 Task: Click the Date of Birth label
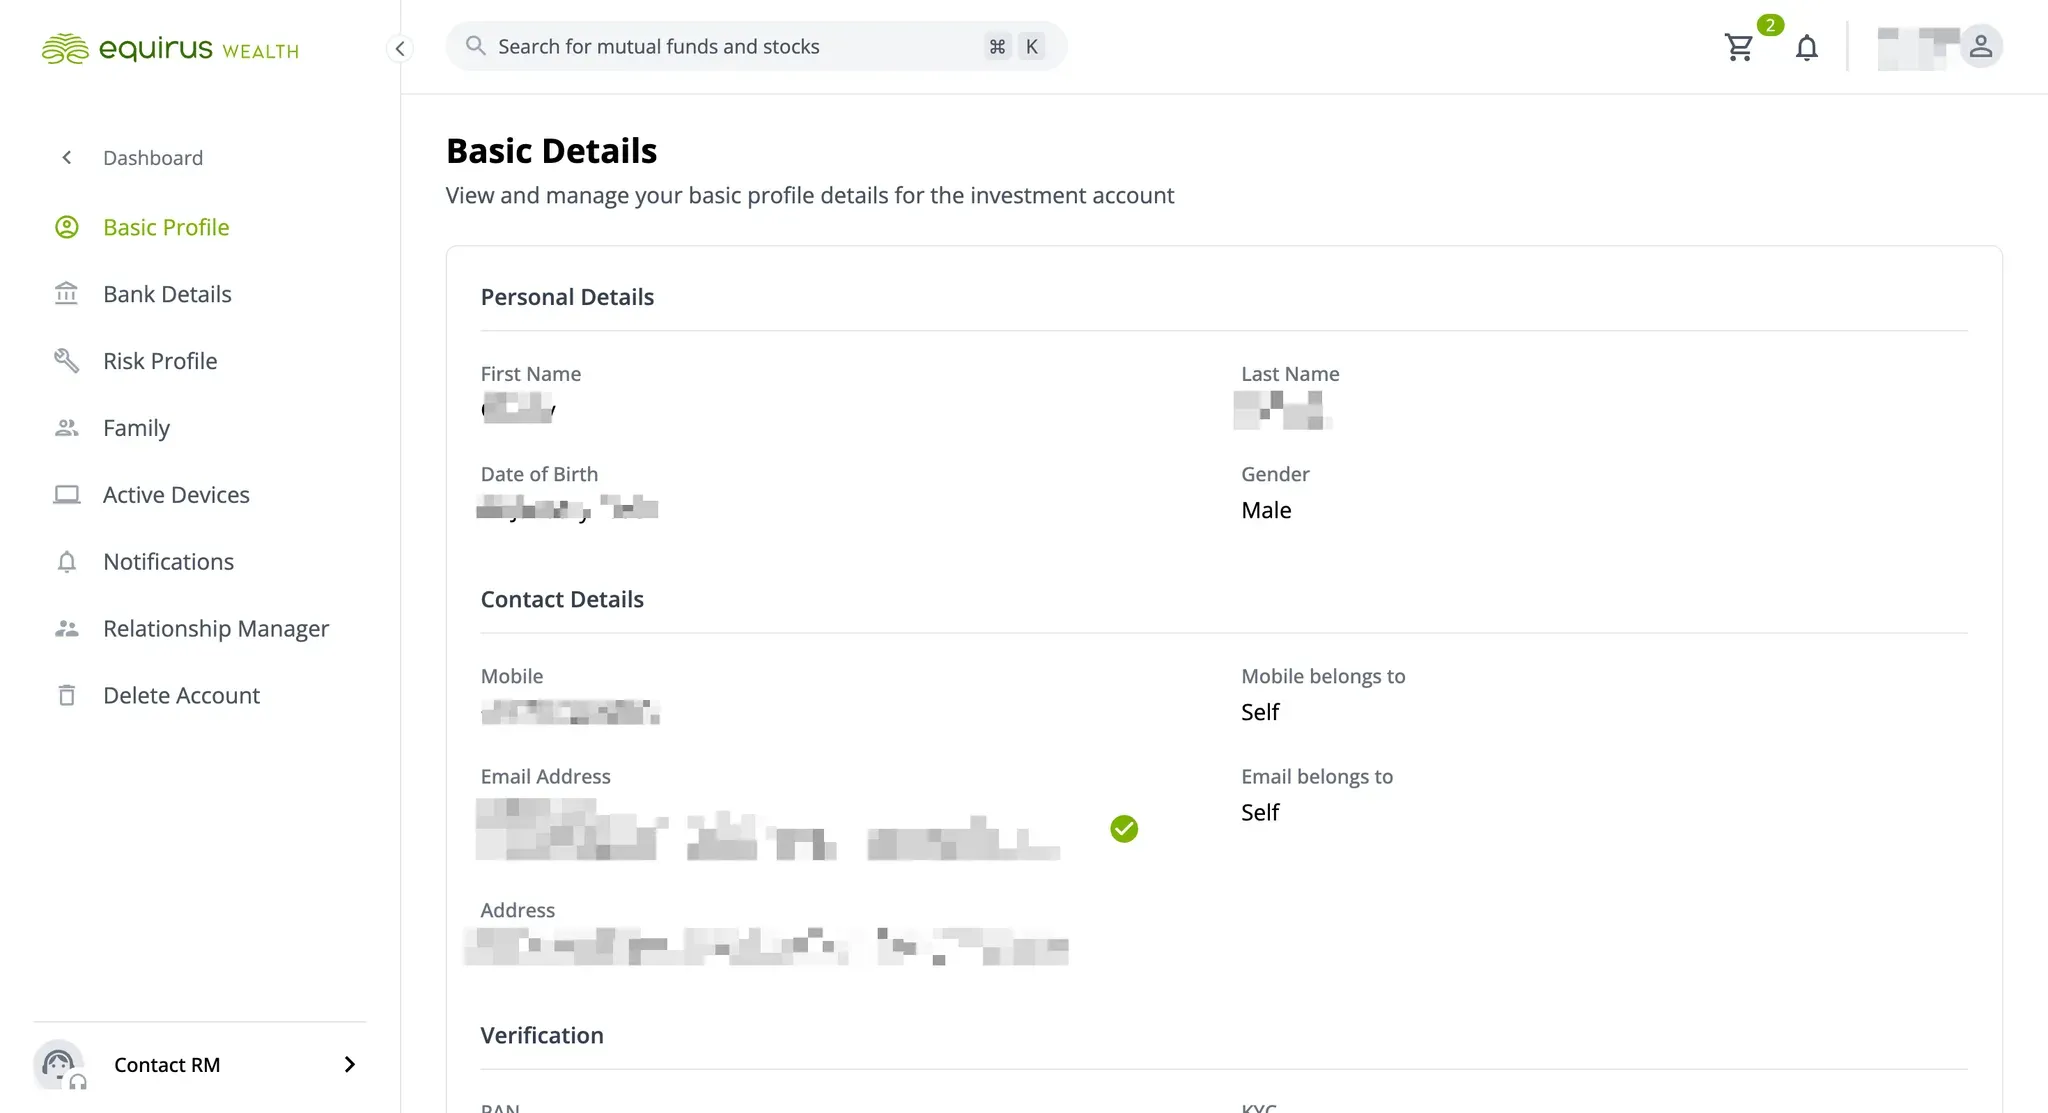point(539,474)
